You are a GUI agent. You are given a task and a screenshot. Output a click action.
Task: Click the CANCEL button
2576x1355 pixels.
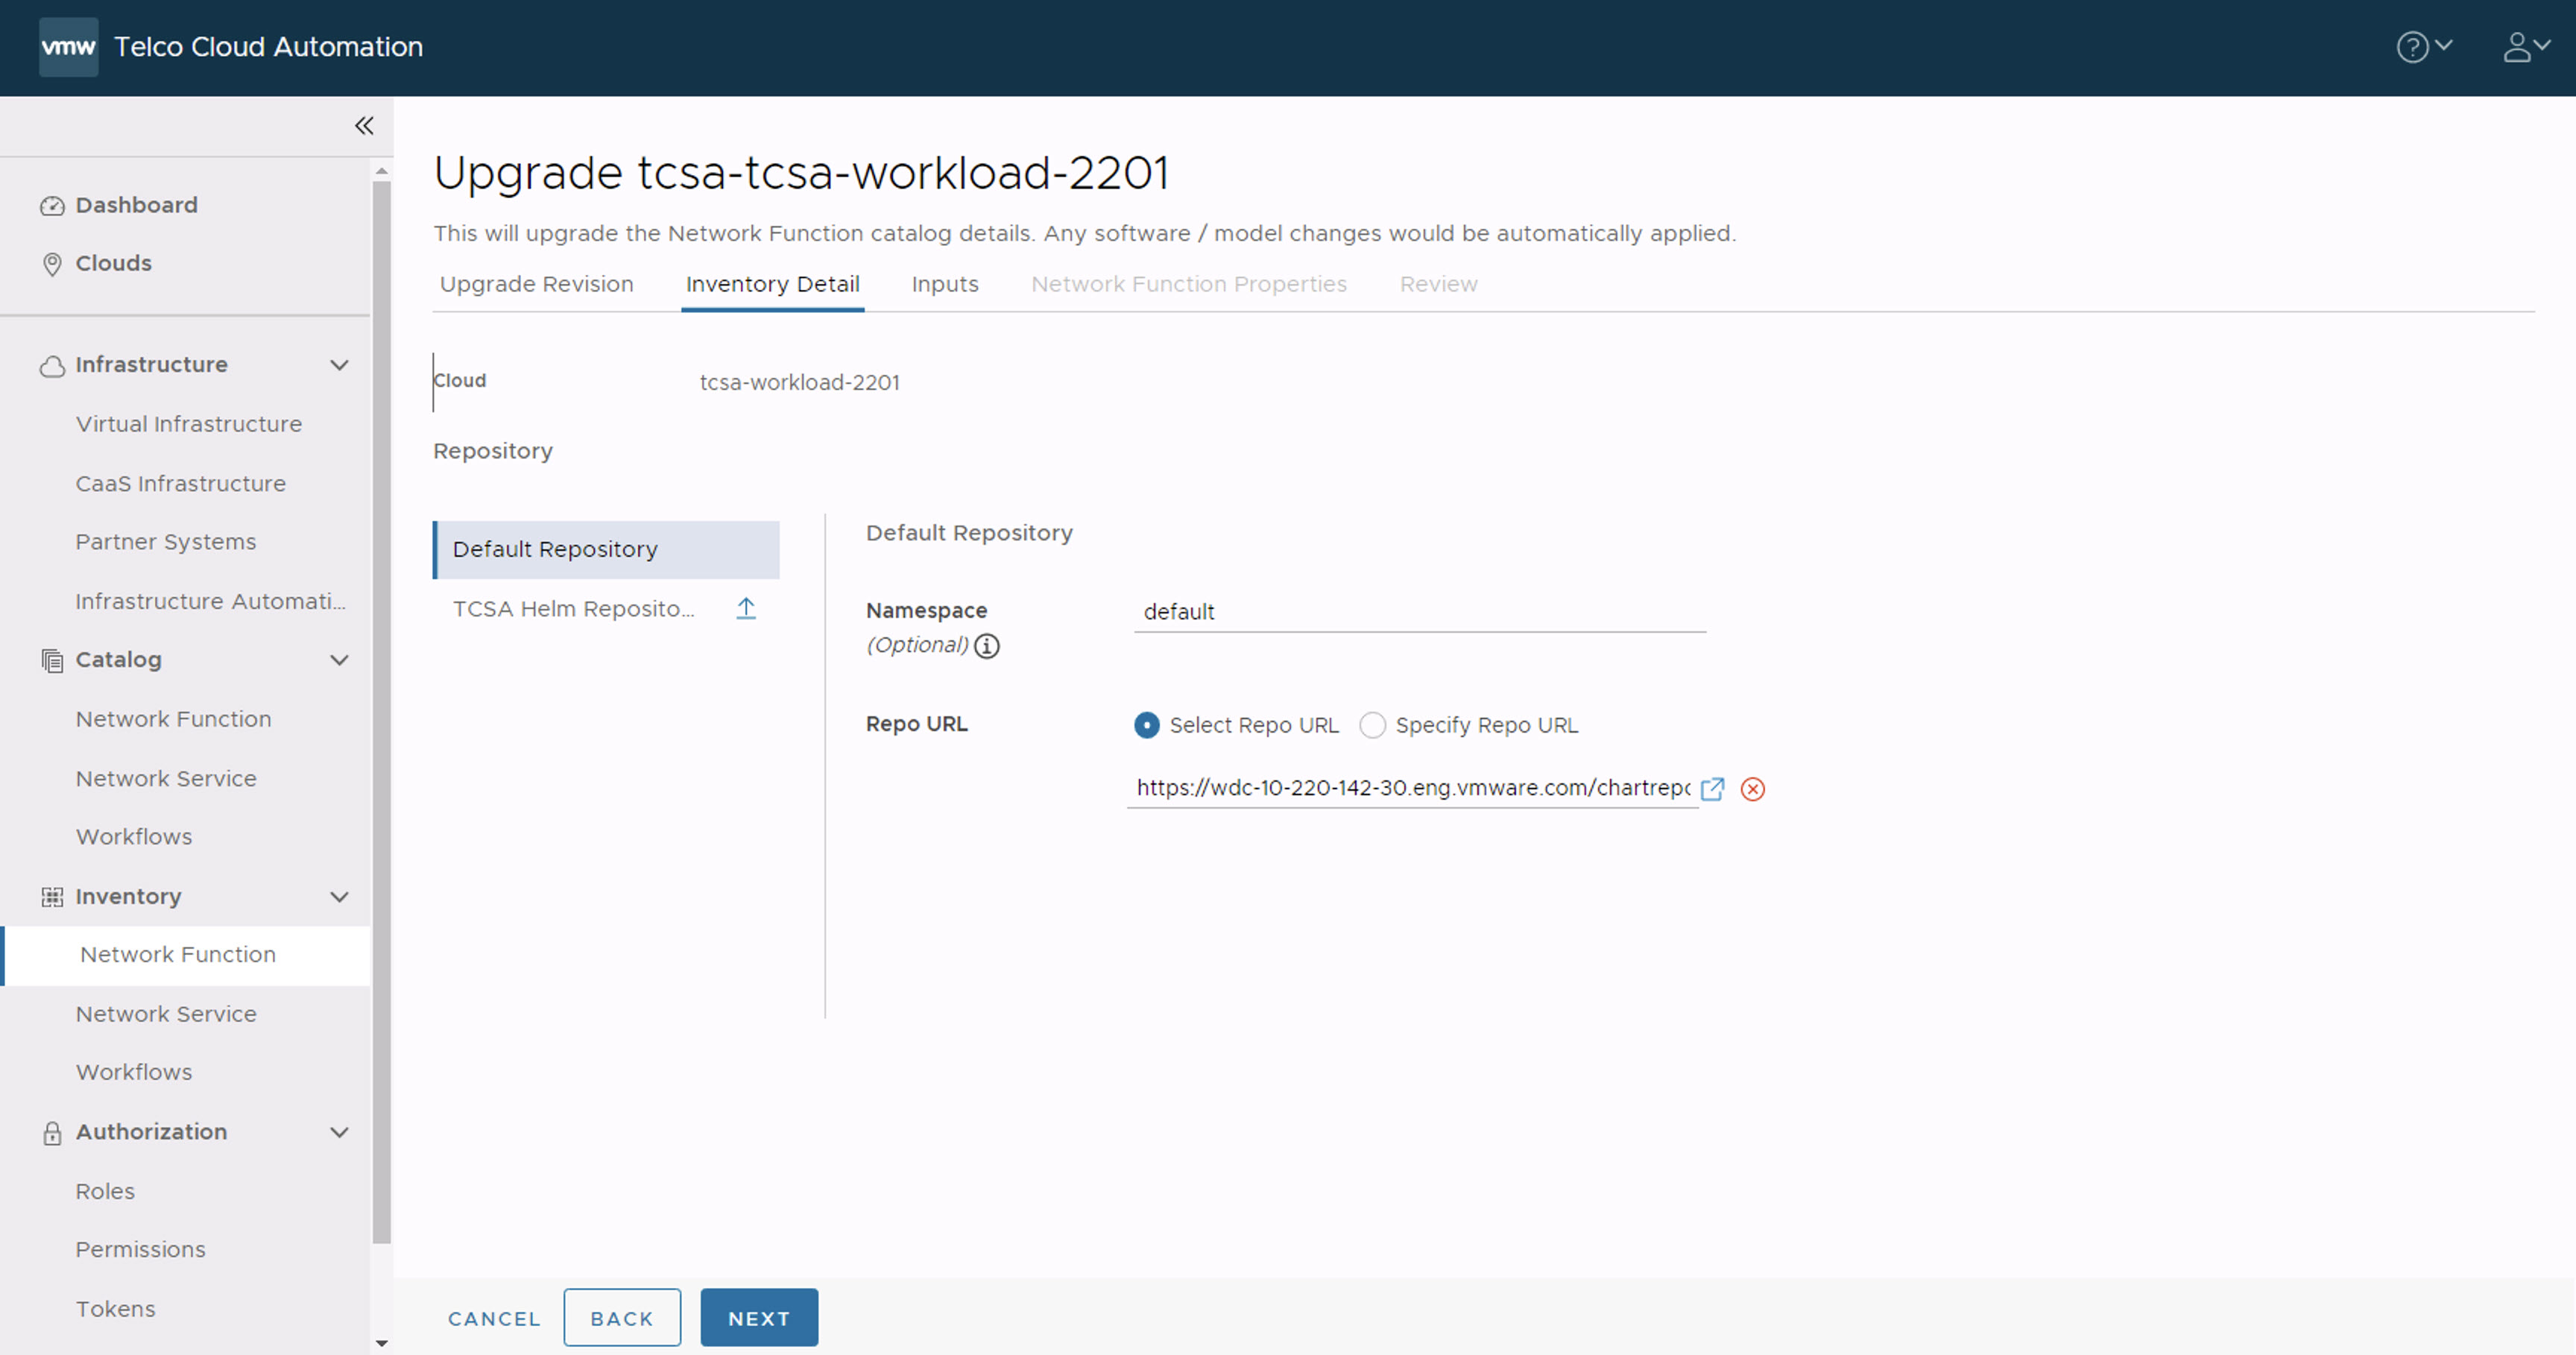pos(494,1319)
